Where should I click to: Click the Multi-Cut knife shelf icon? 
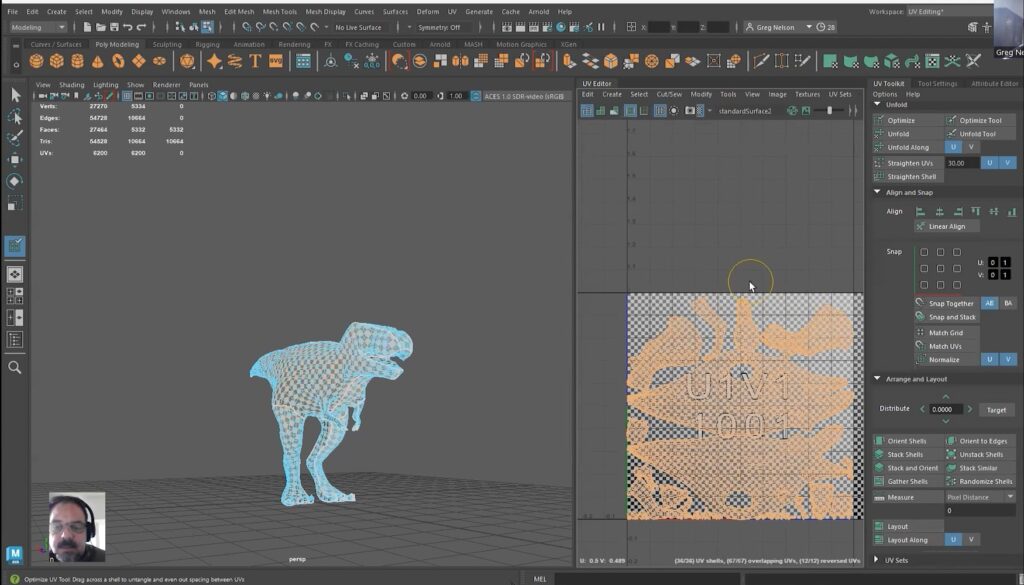coord(761,61)
